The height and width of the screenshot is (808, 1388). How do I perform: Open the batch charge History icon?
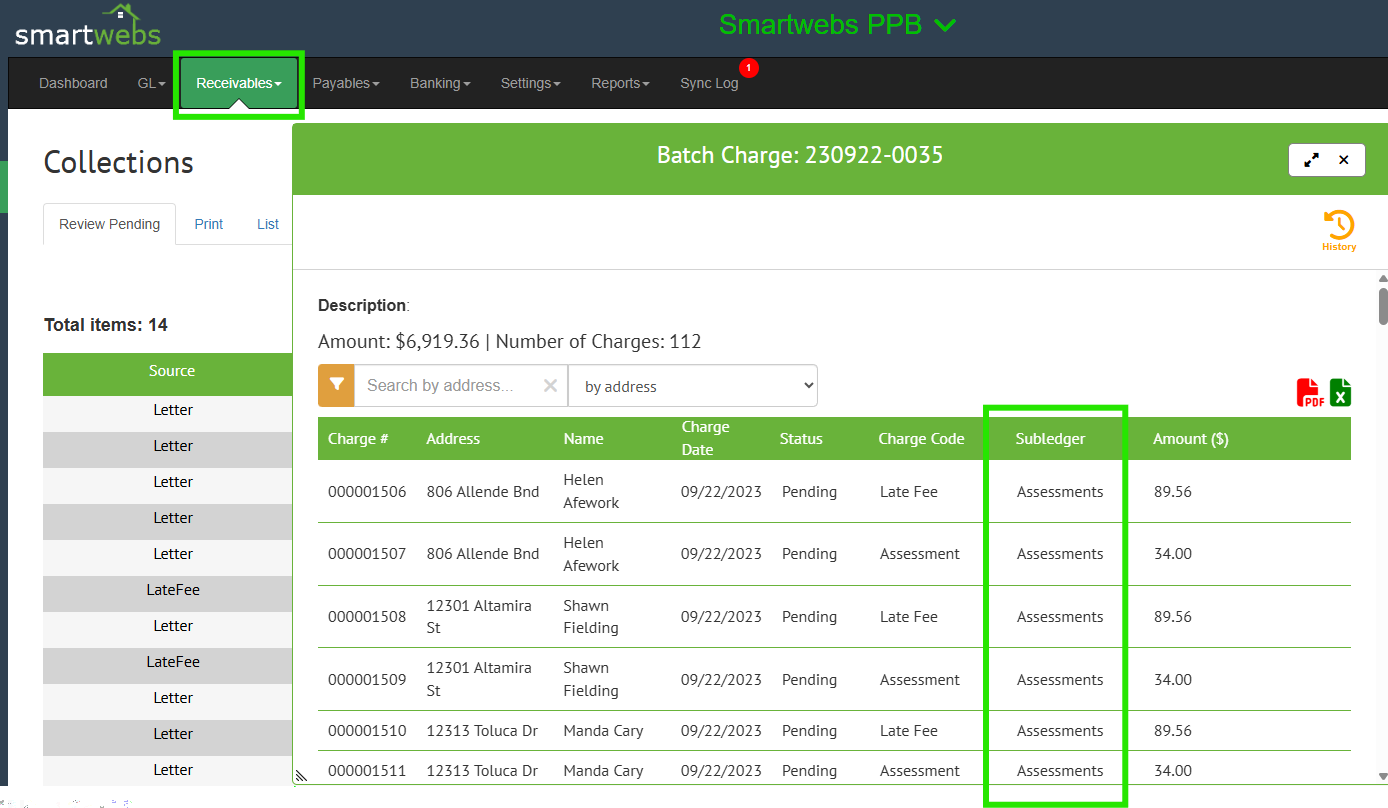point(1338,229)
